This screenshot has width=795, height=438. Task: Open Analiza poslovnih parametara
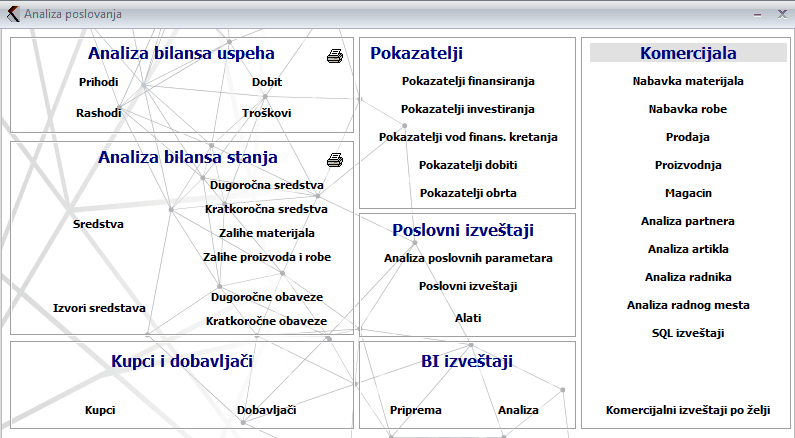468,258
